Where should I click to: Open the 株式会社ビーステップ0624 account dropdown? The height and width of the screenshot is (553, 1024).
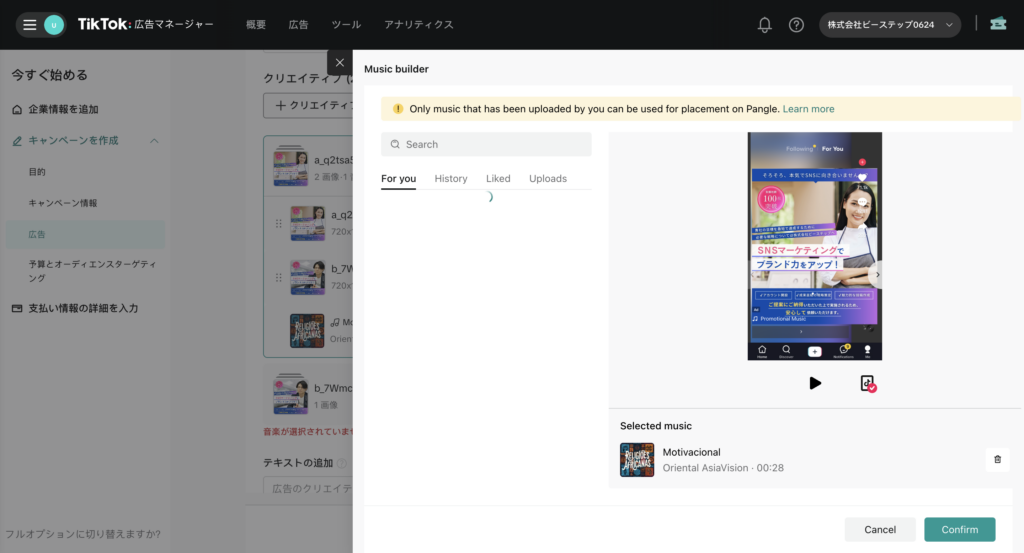[889, 25]
